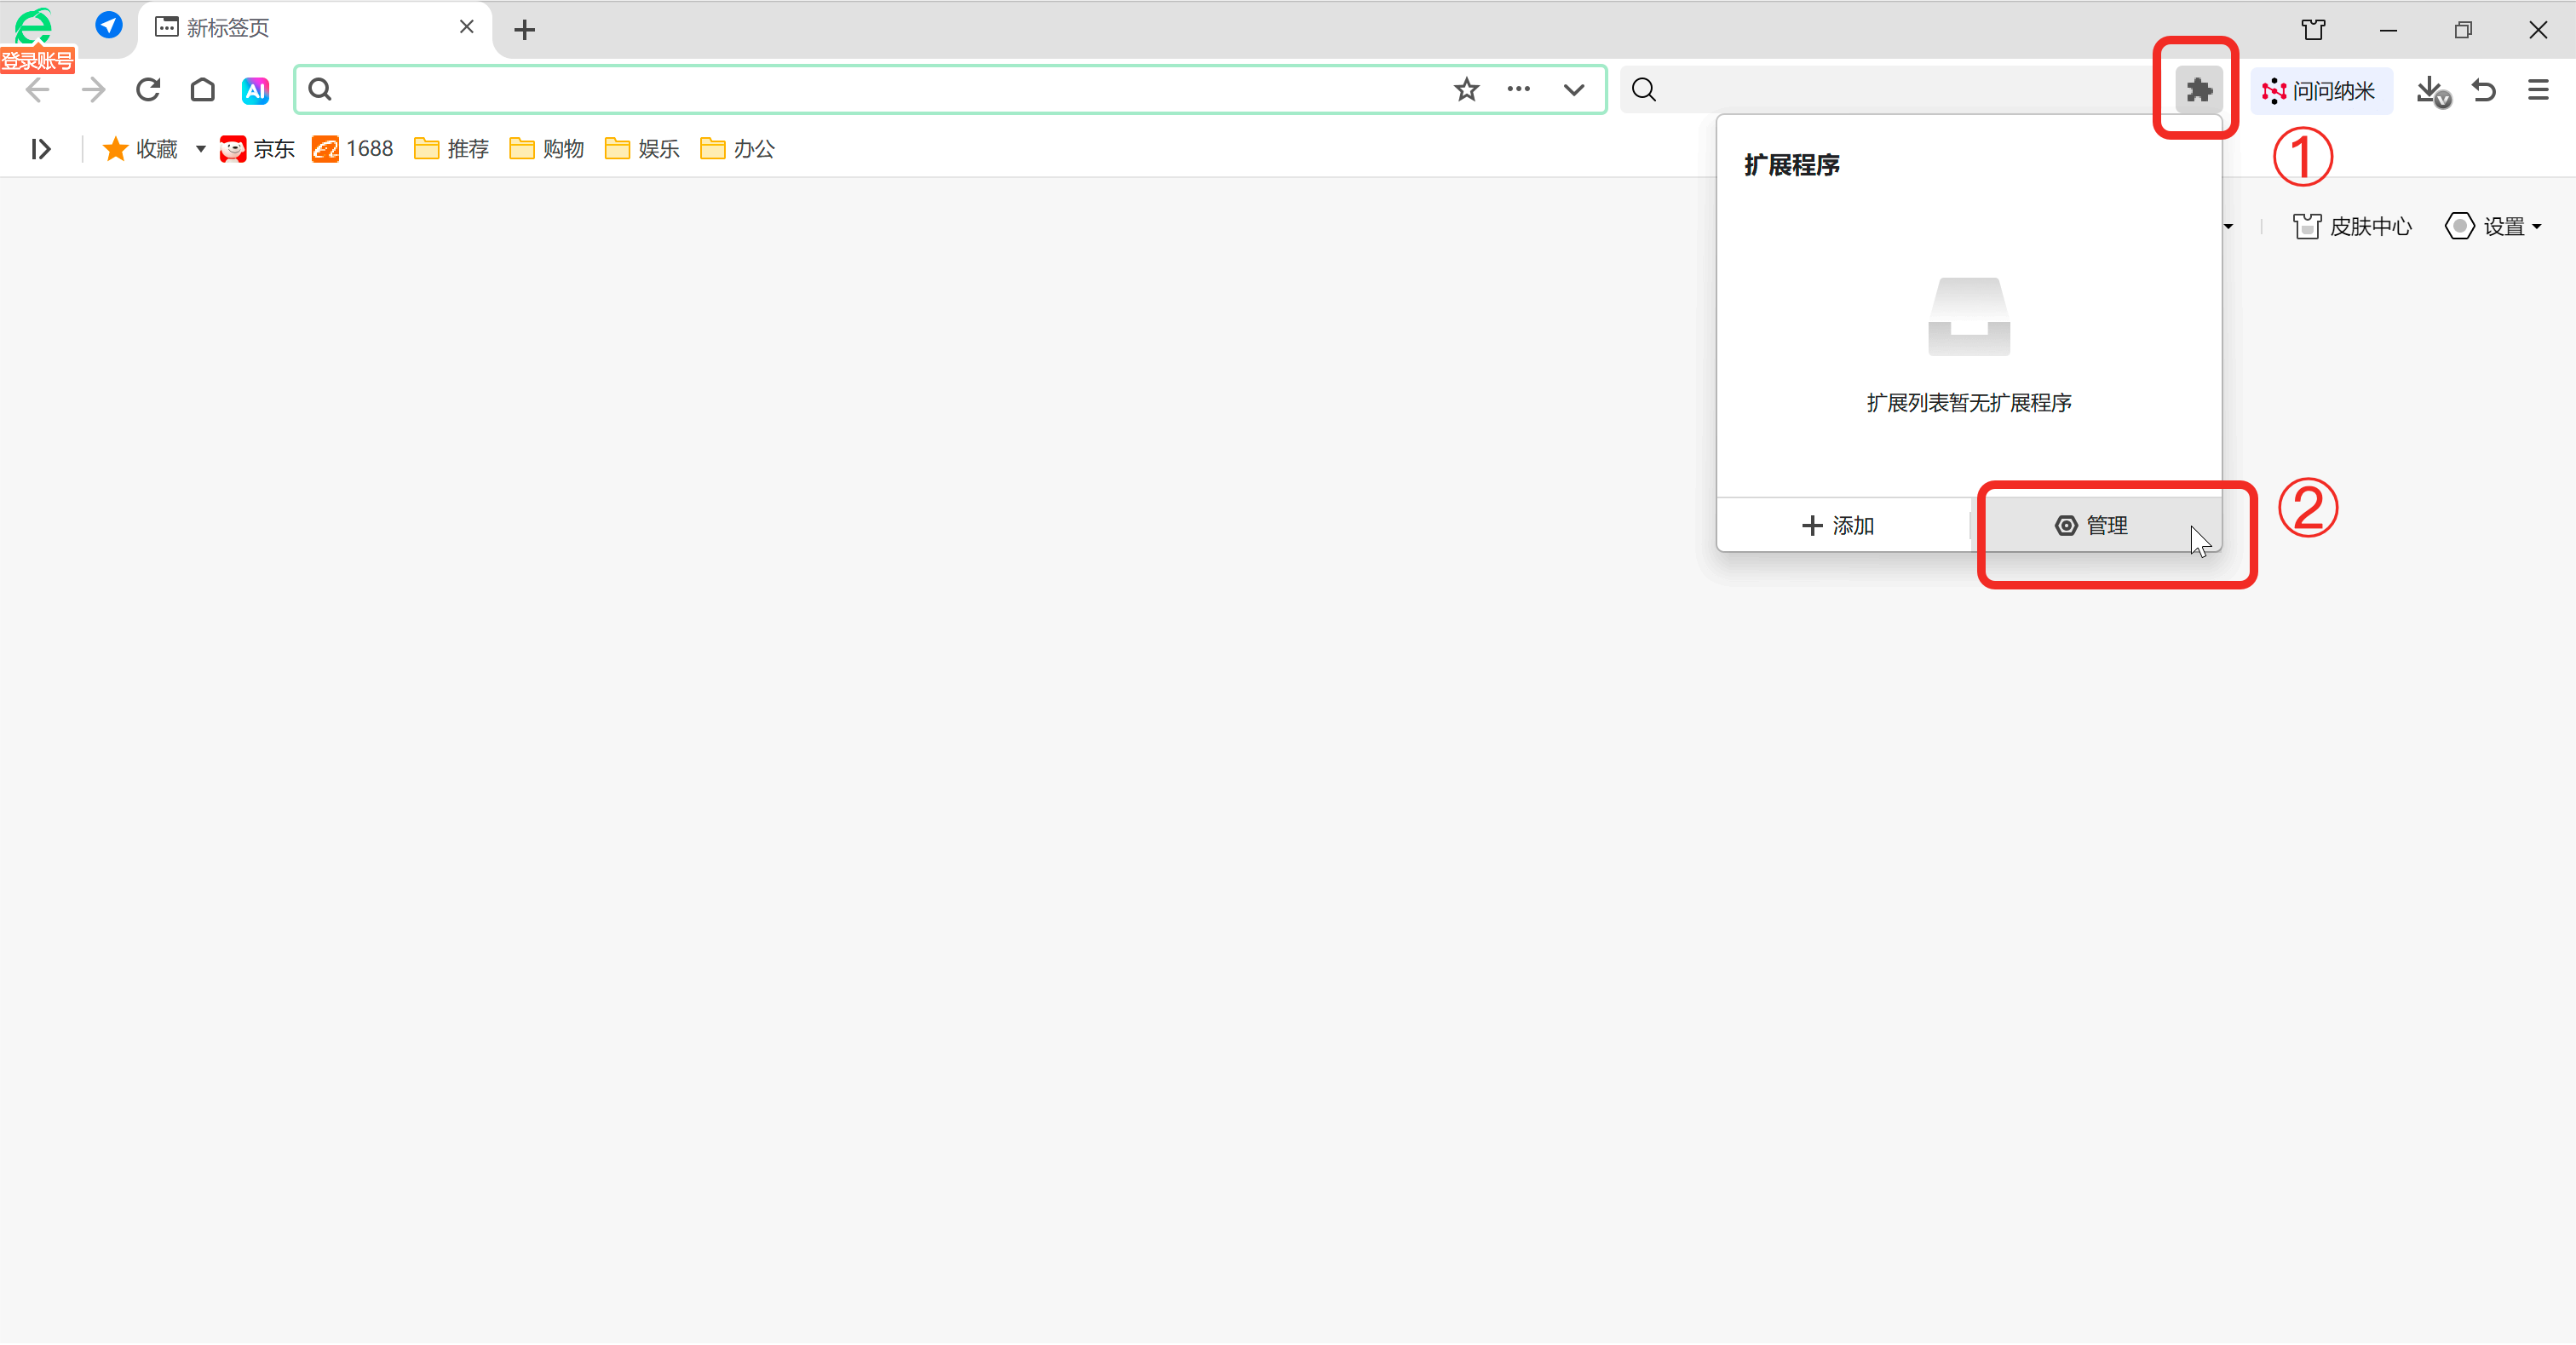The height and width of the screenshot is (1345, 2576).
Task: Open the 办公 bookmark folder
Action: pyautogui.click(x=738, y=149)
